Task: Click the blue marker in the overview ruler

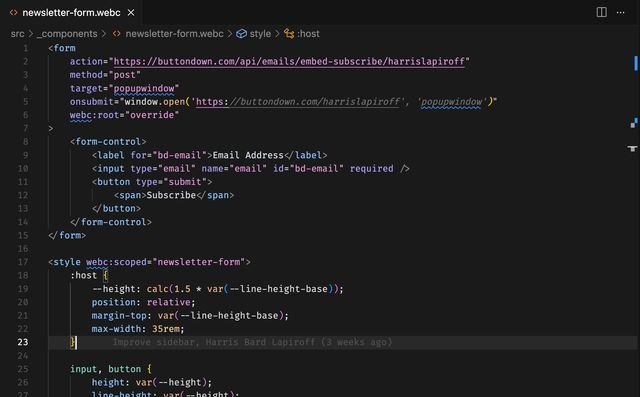Action: tap(636, 63)
